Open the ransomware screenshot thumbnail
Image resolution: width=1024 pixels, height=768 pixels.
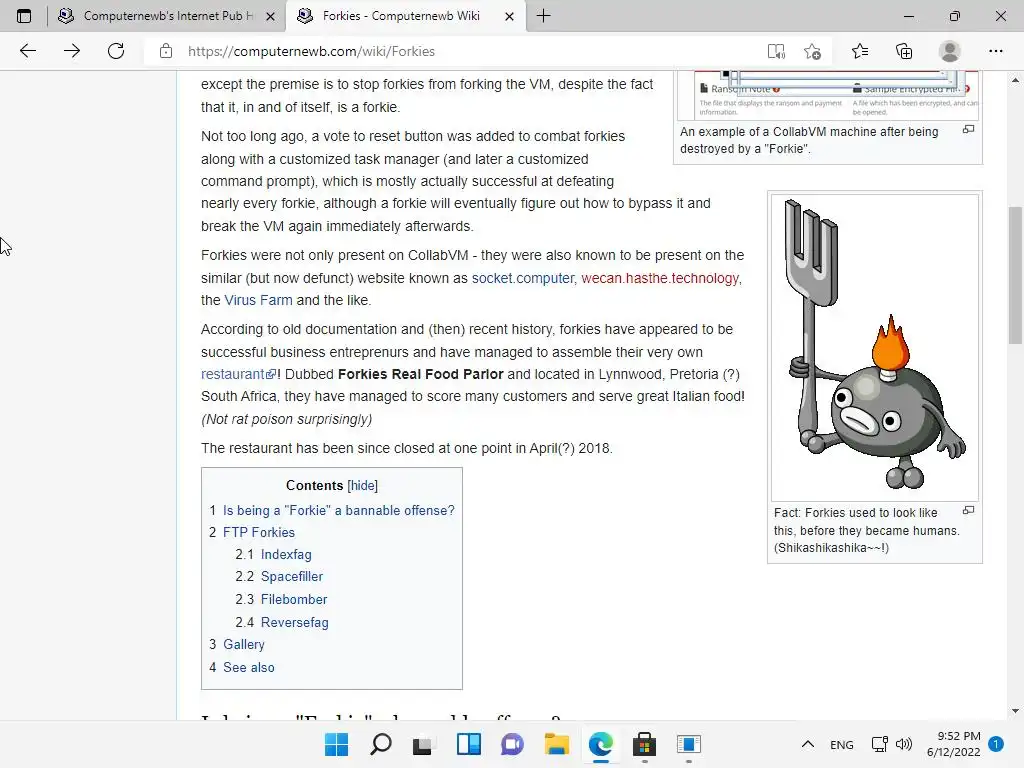pyautogui.click(x=828, y=95)
